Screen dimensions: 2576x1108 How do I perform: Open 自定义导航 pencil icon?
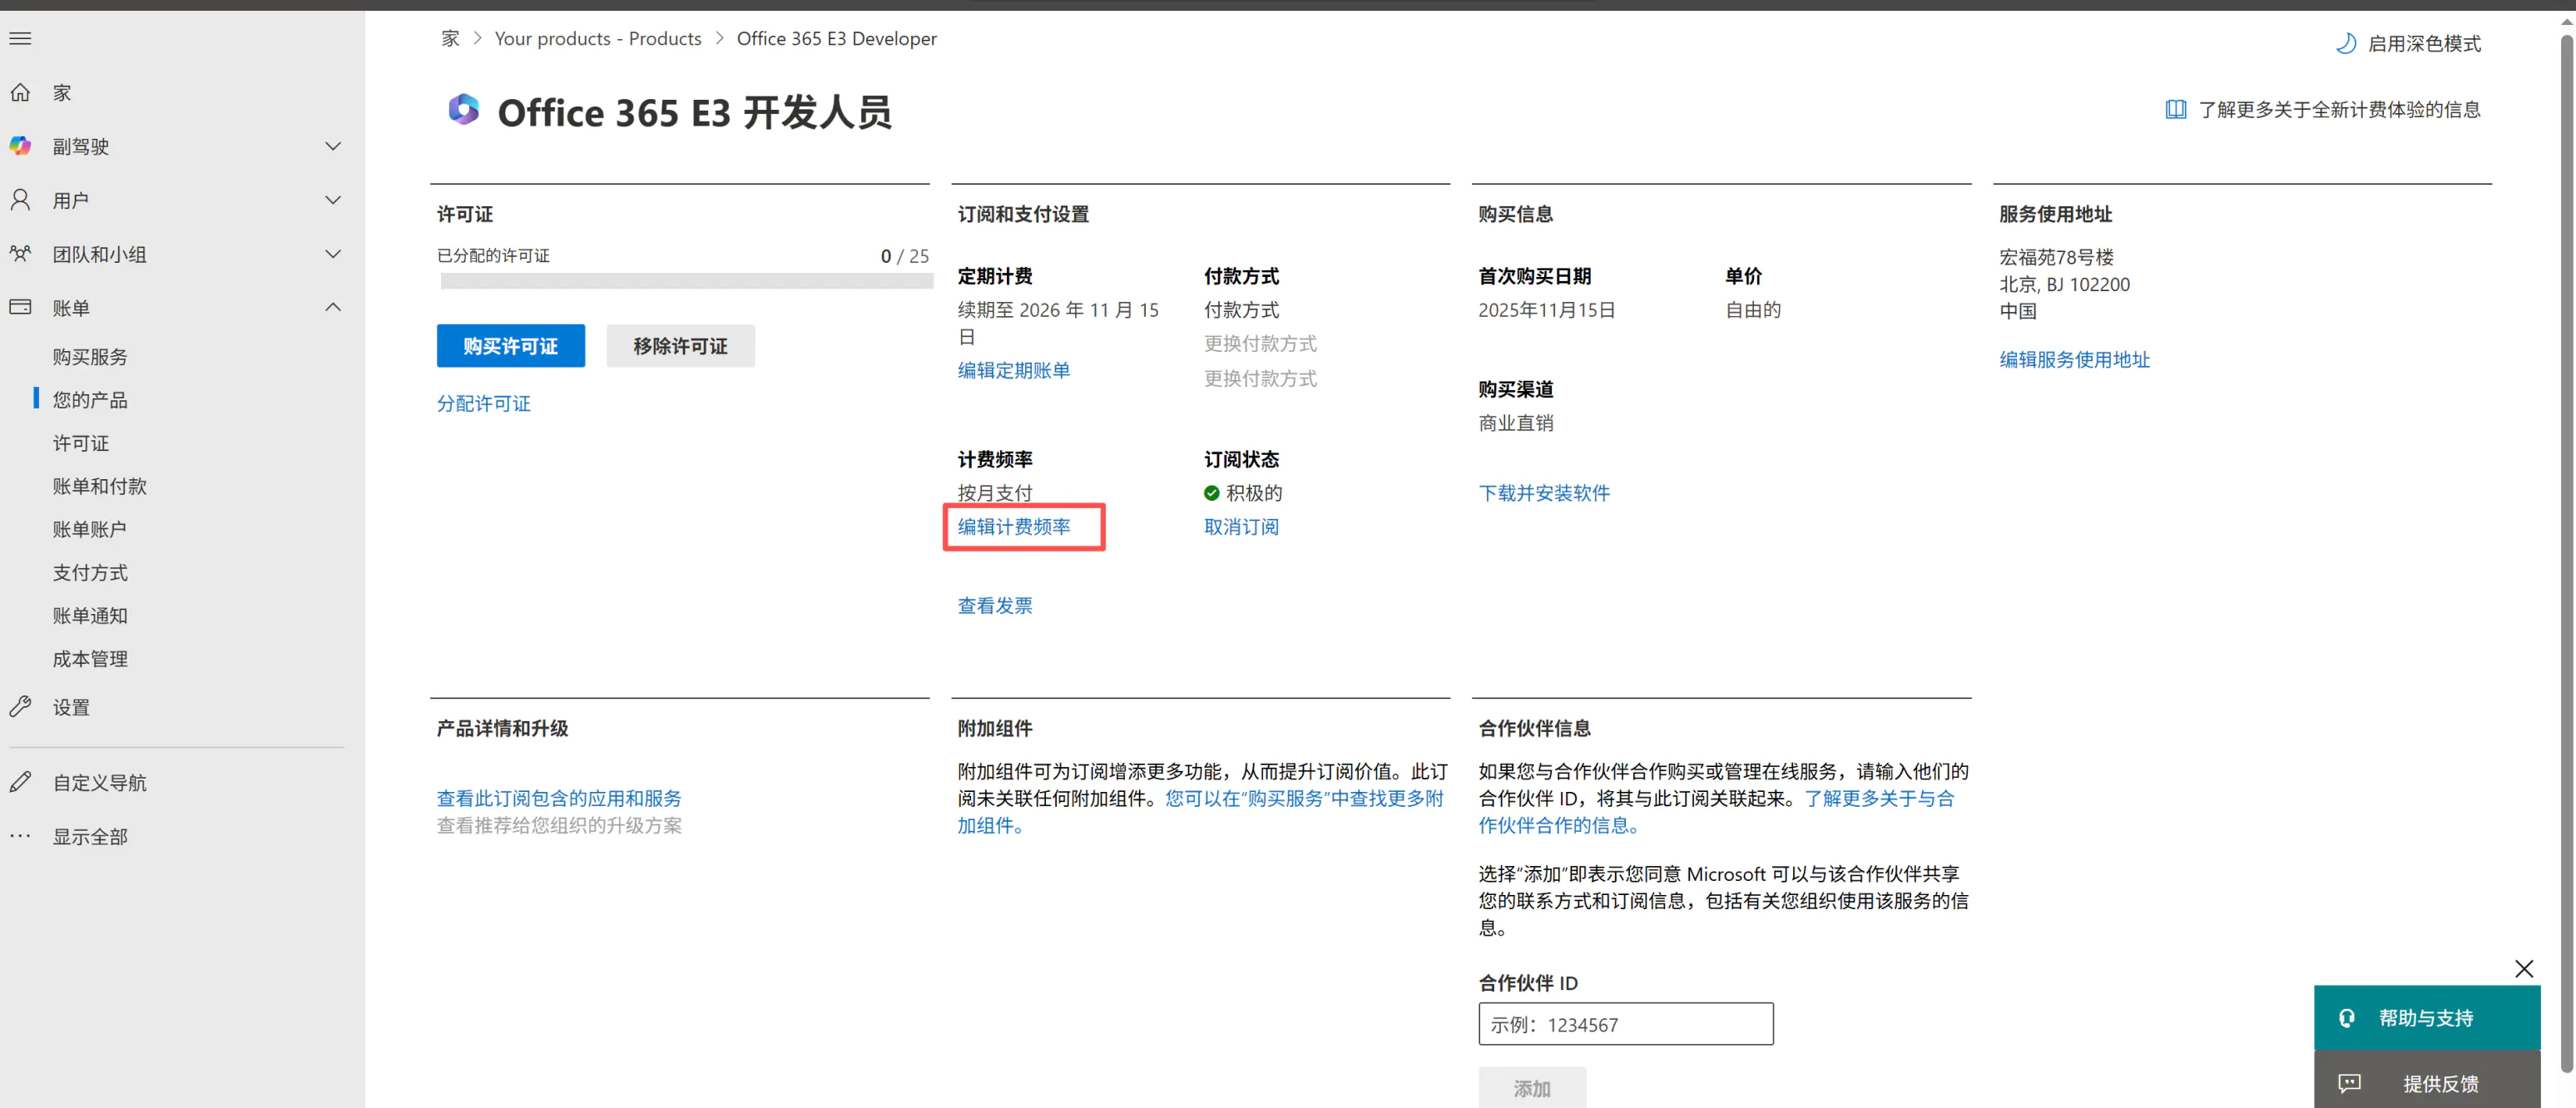click(x=20, y=782)
